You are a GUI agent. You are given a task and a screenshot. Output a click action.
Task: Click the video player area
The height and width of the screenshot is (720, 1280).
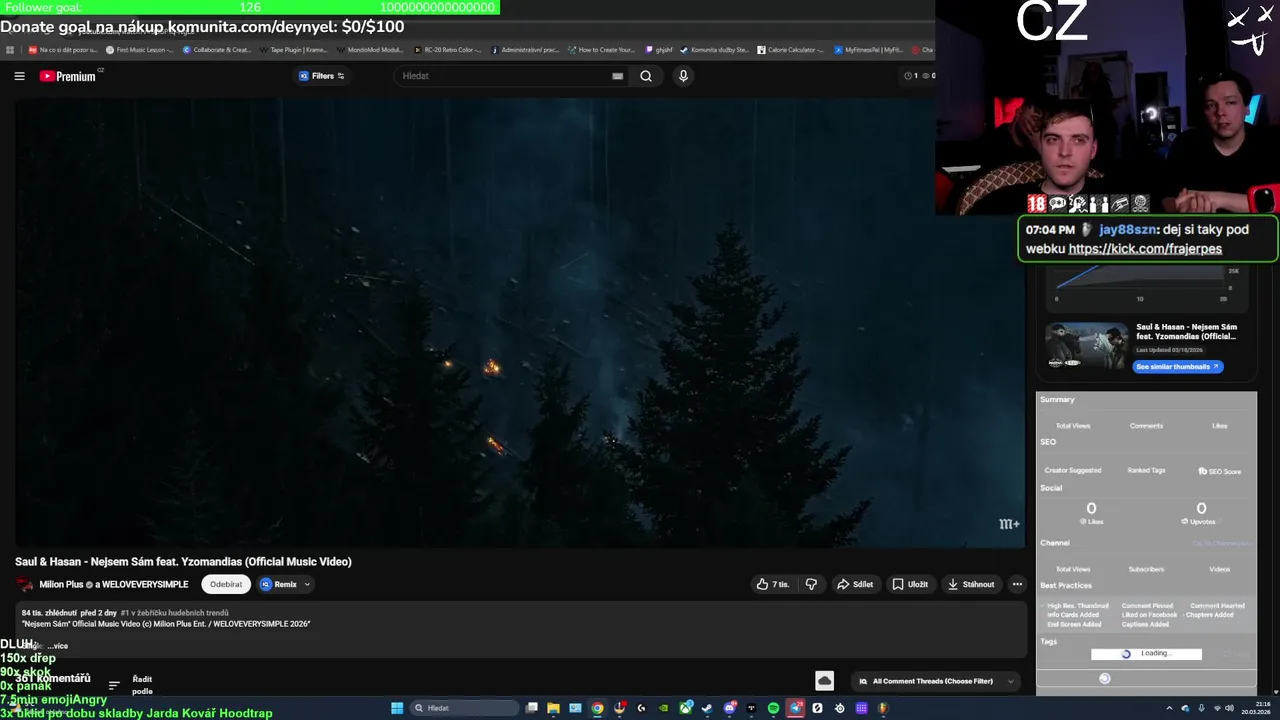(520, 322)
